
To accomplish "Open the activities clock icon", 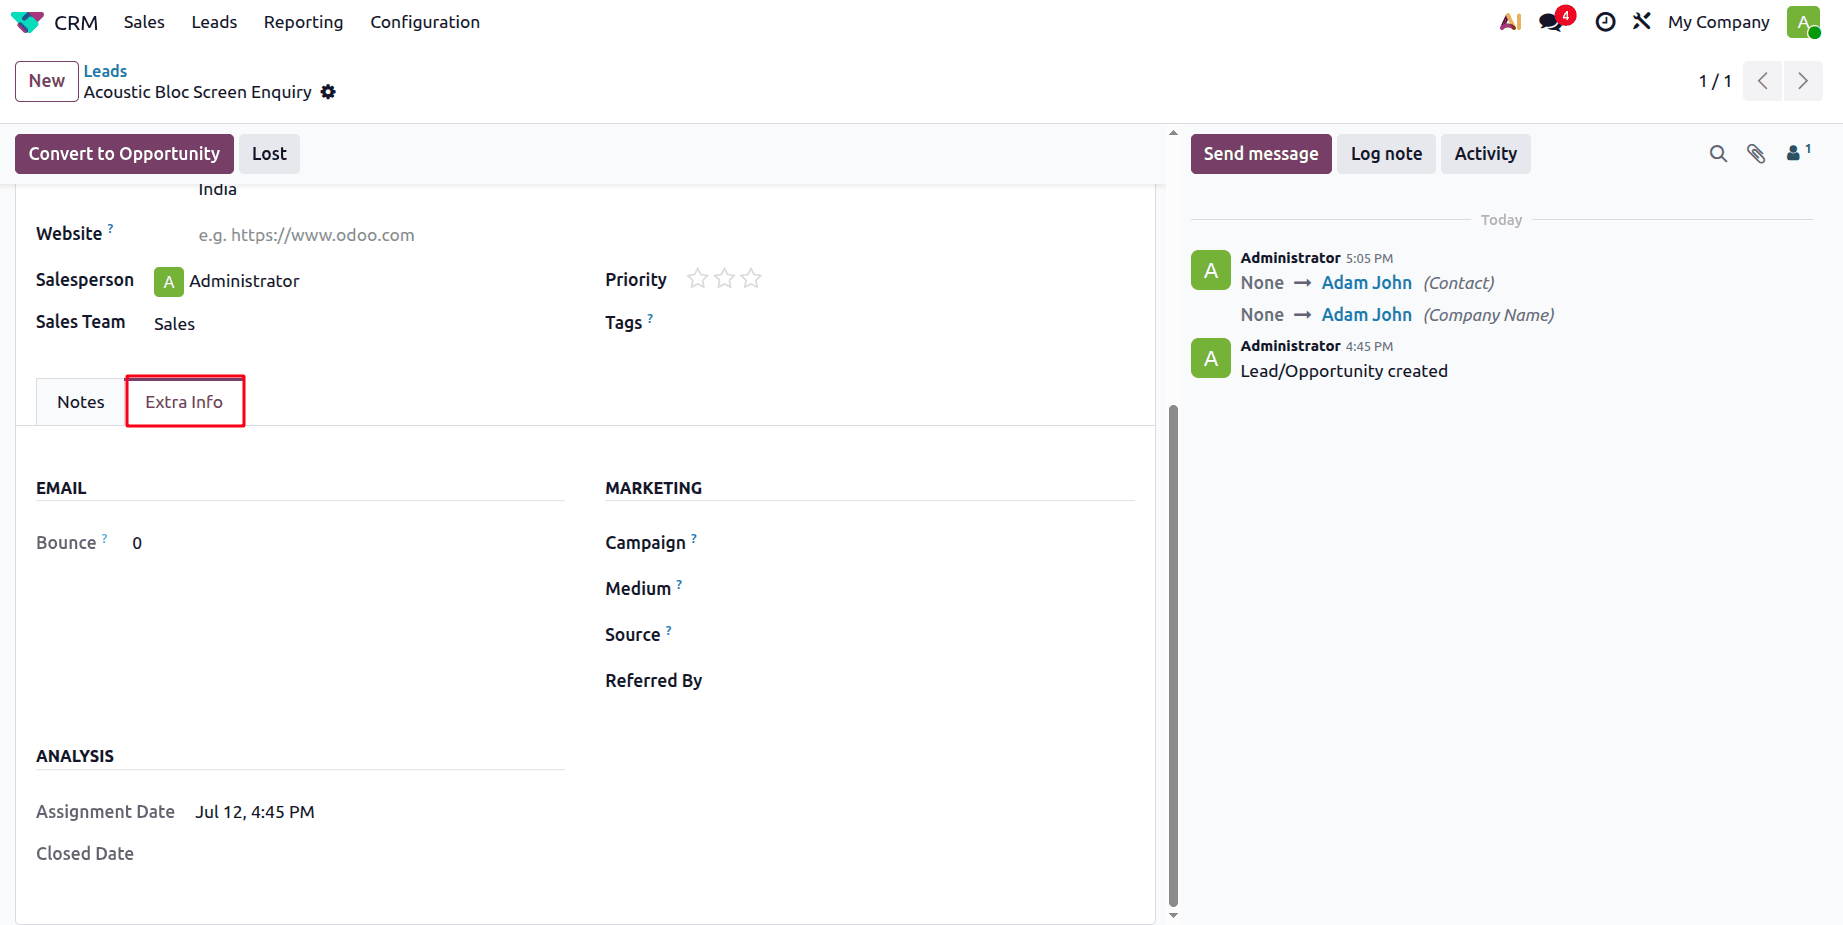I will click(1605, 22).
